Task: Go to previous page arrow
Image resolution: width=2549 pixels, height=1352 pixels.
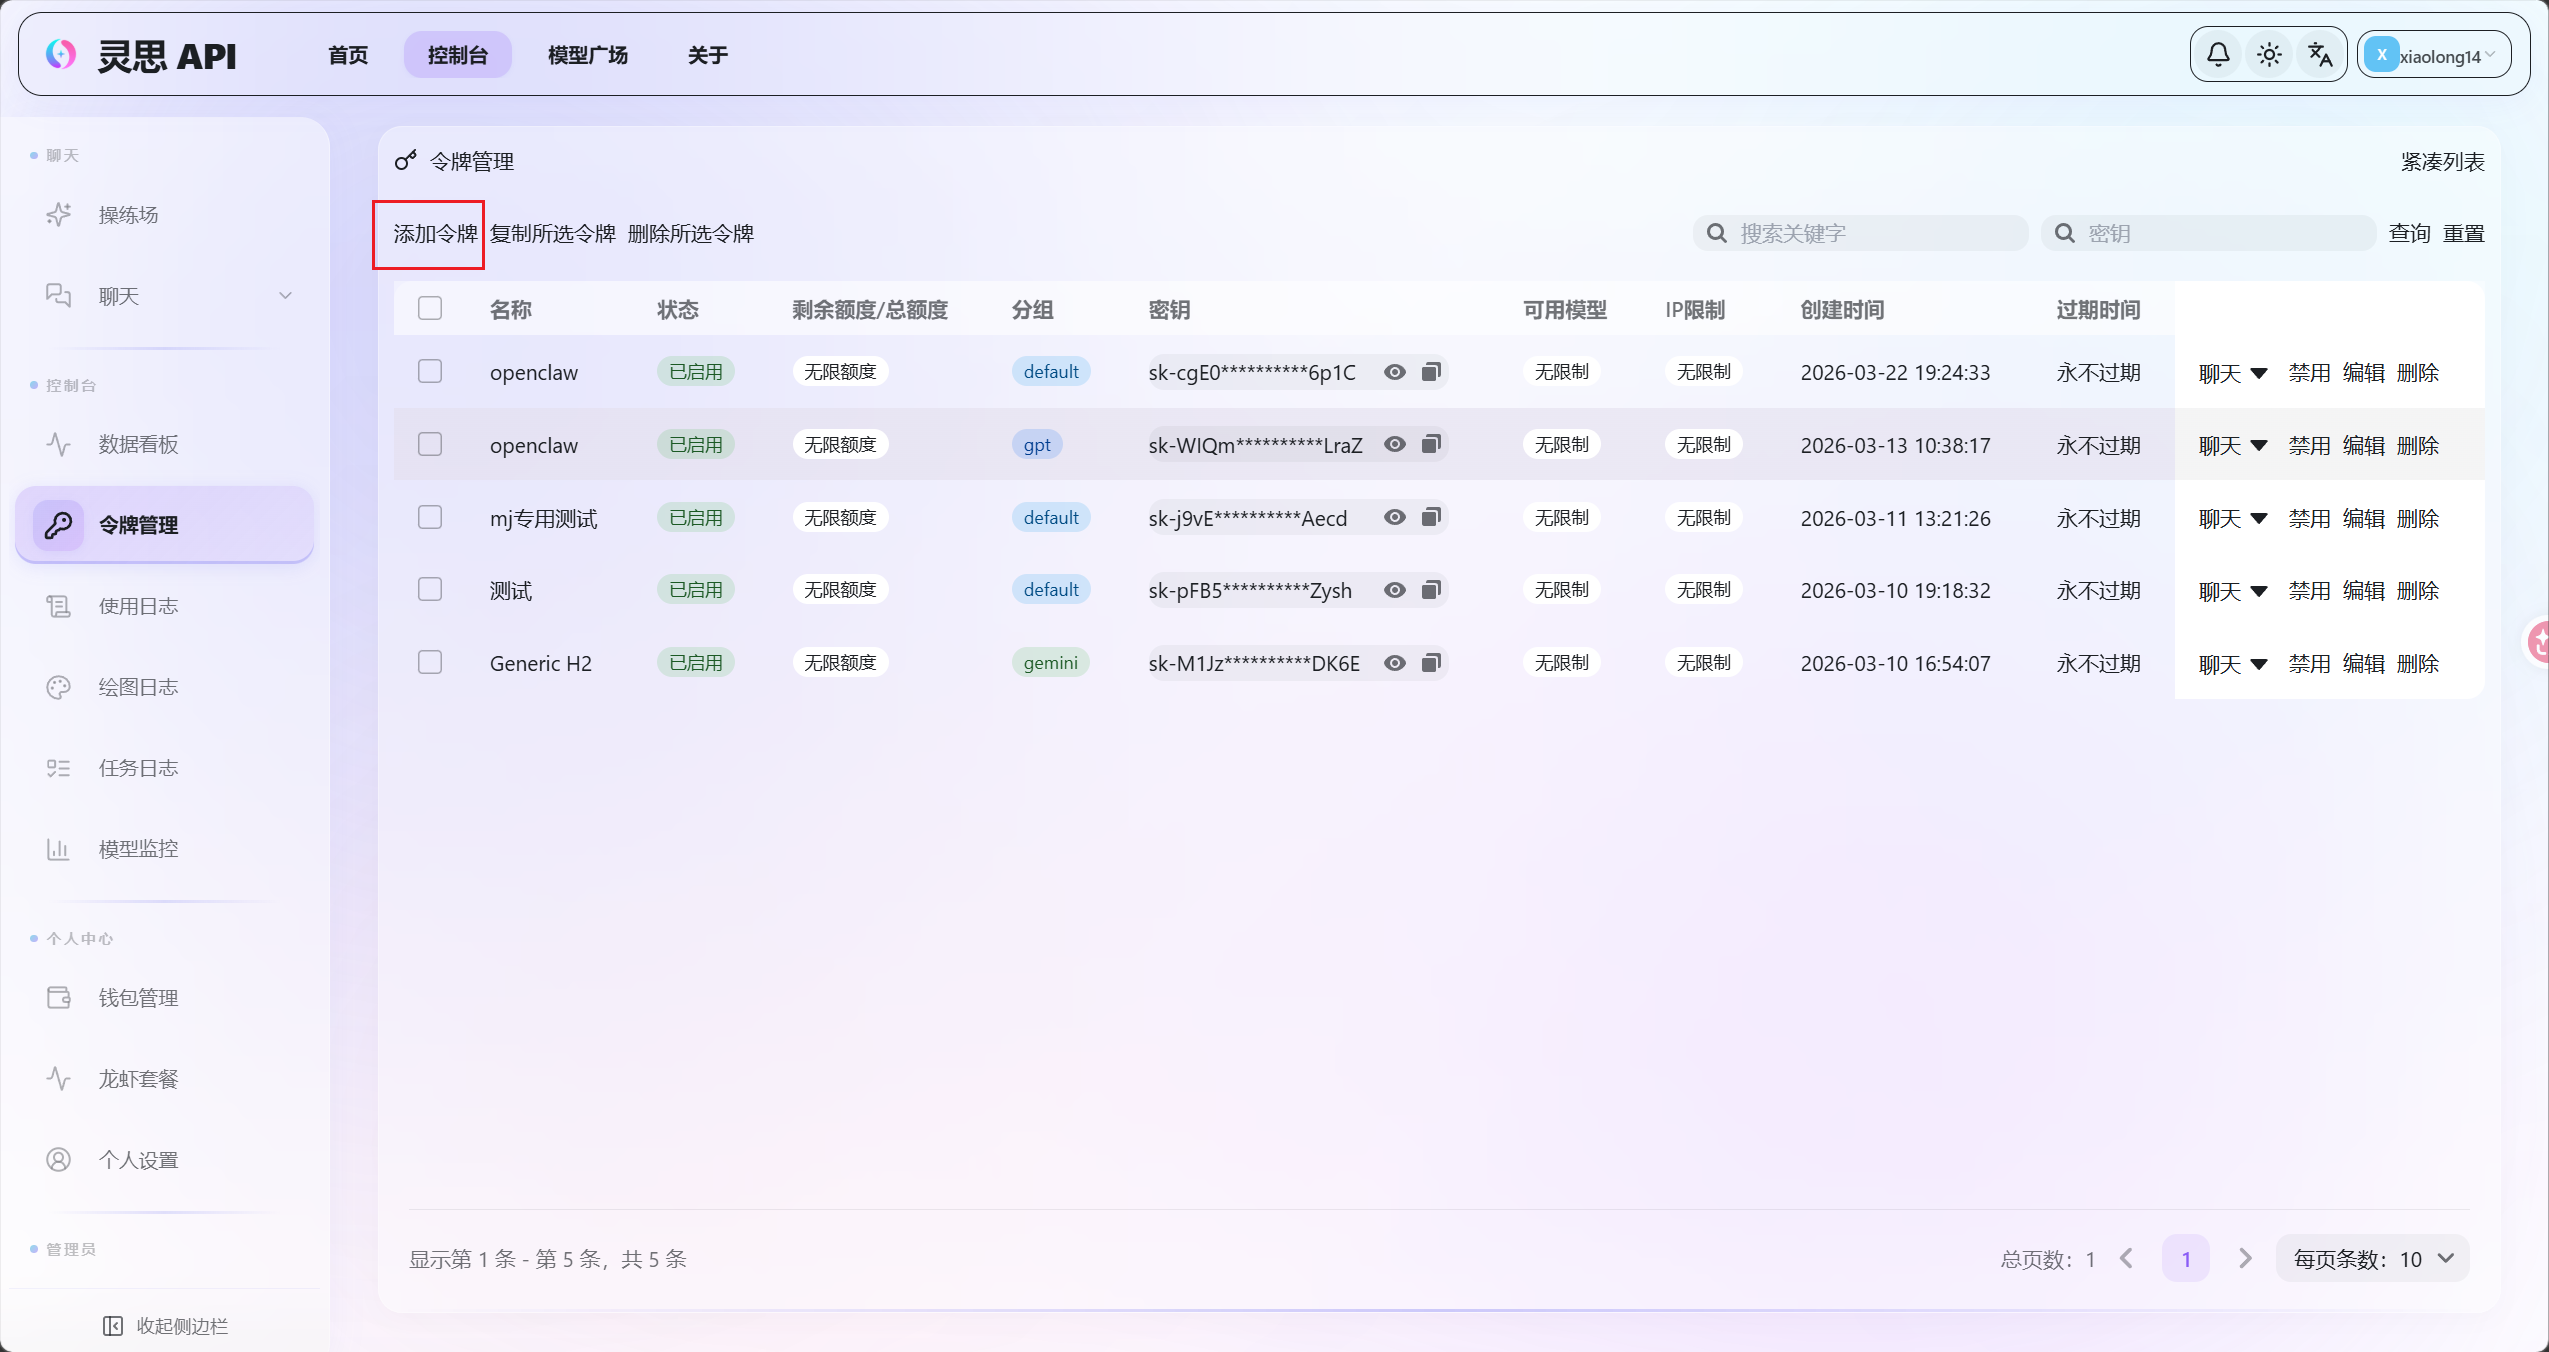Action: (2127, 1258)
